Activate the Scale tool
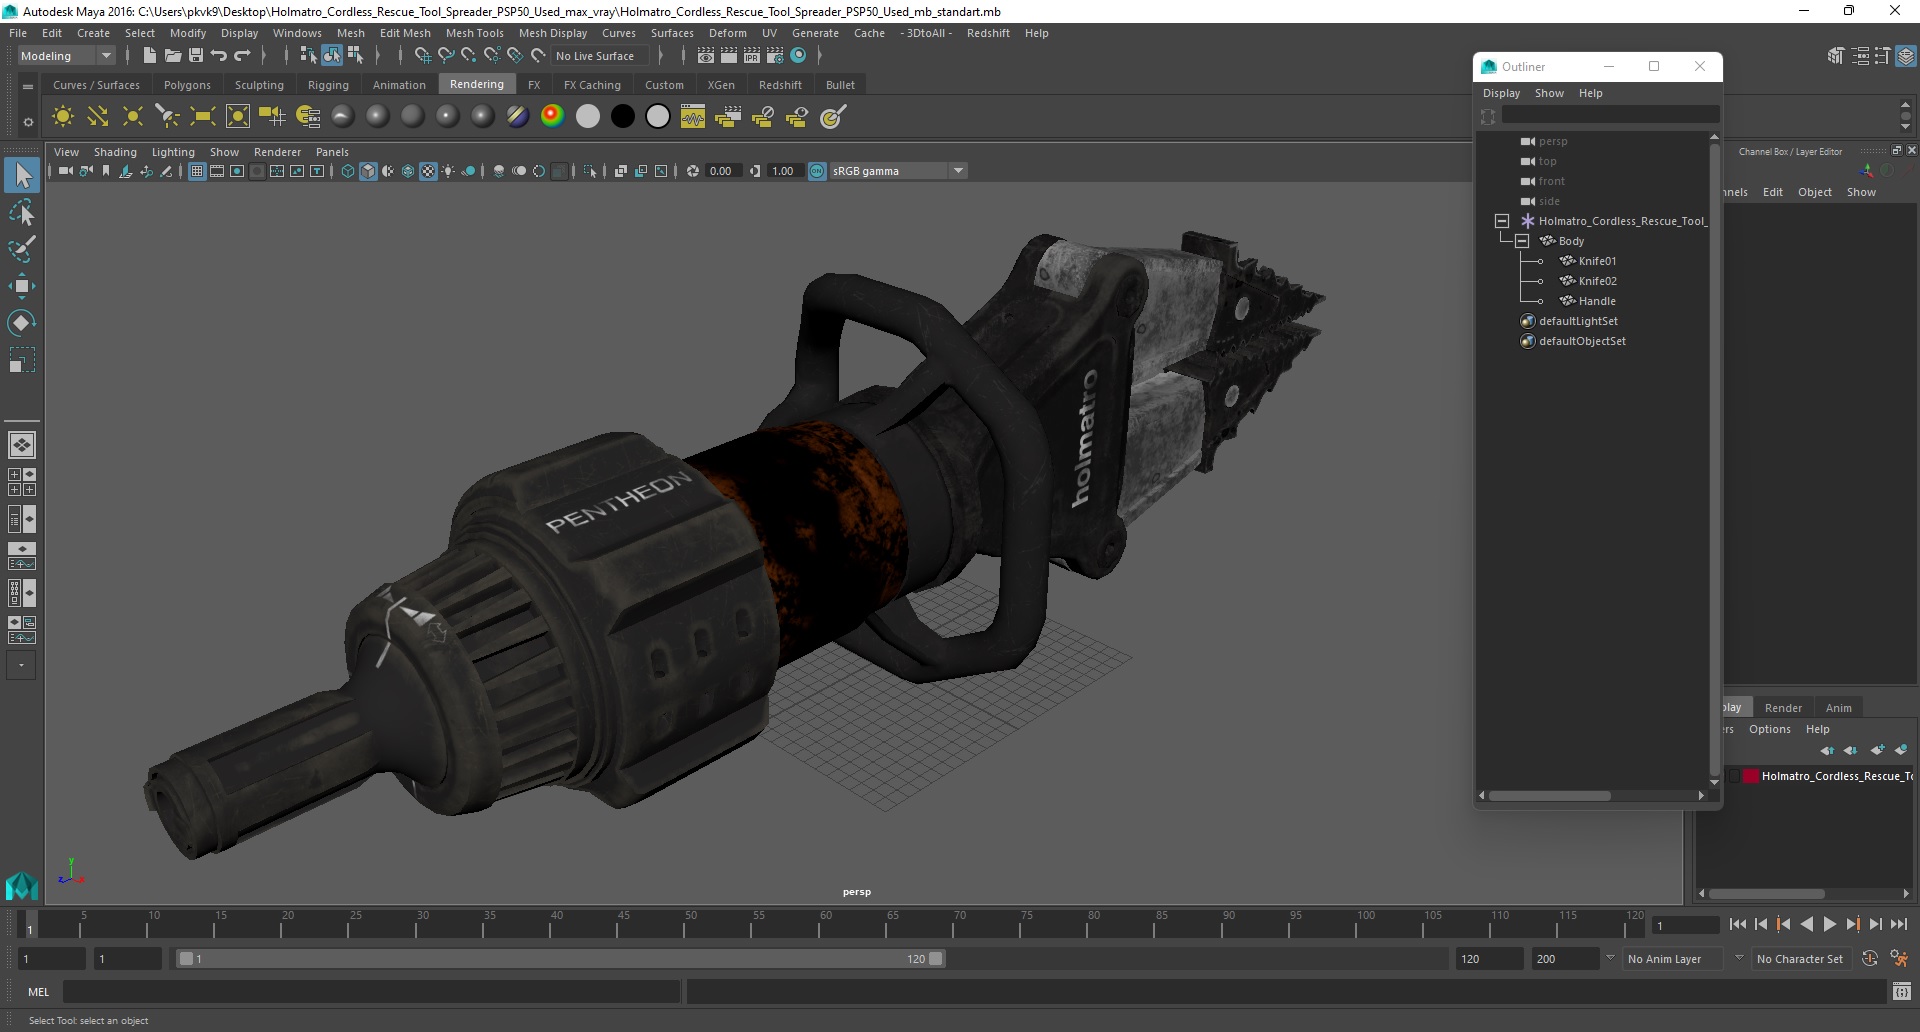Viewport: 1920px width, 1032px height. tap(22, 359)
